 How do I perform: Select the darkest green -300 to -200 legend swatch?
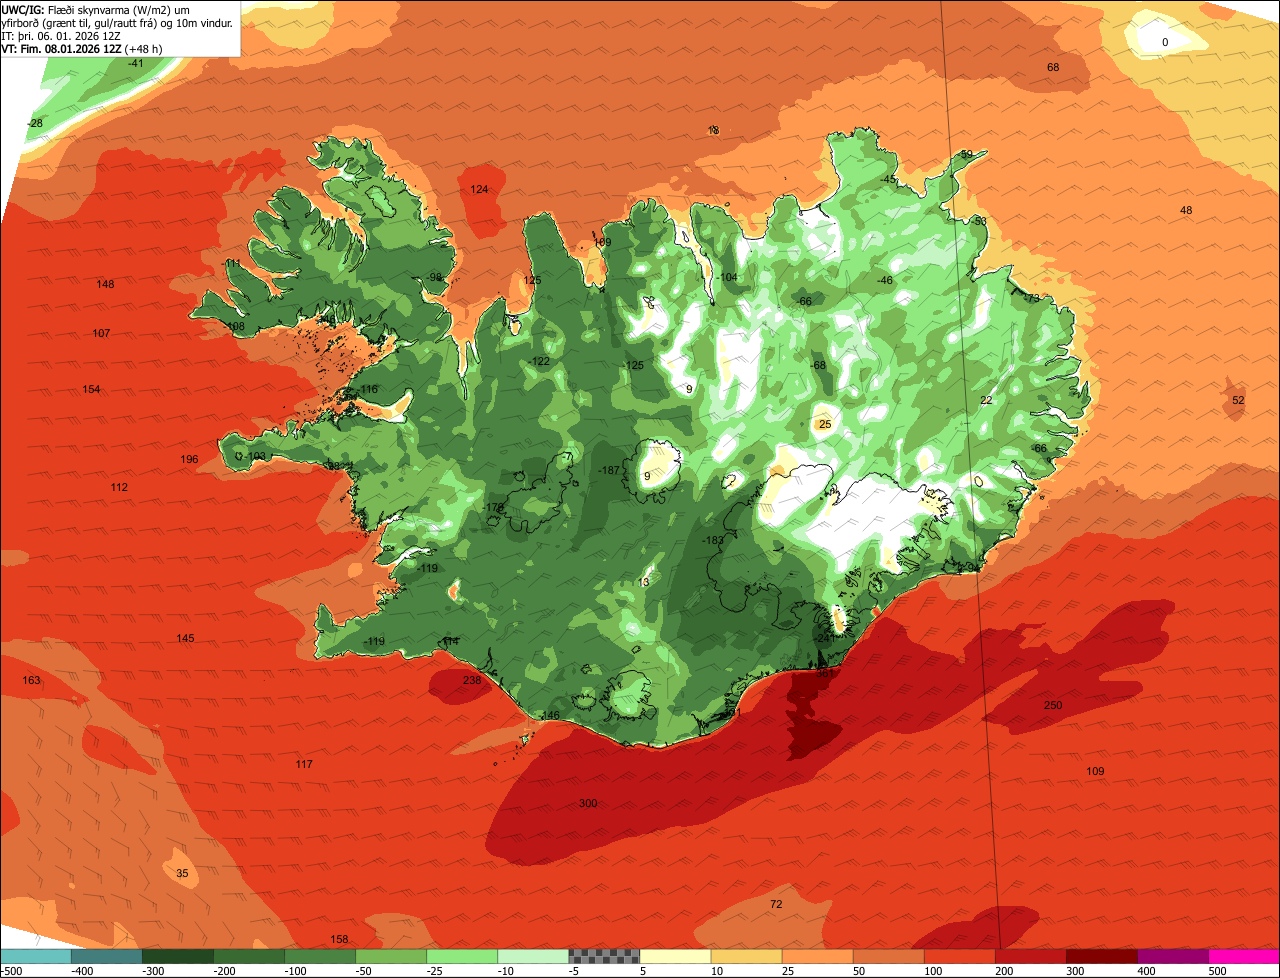click(x=177, y=956)
